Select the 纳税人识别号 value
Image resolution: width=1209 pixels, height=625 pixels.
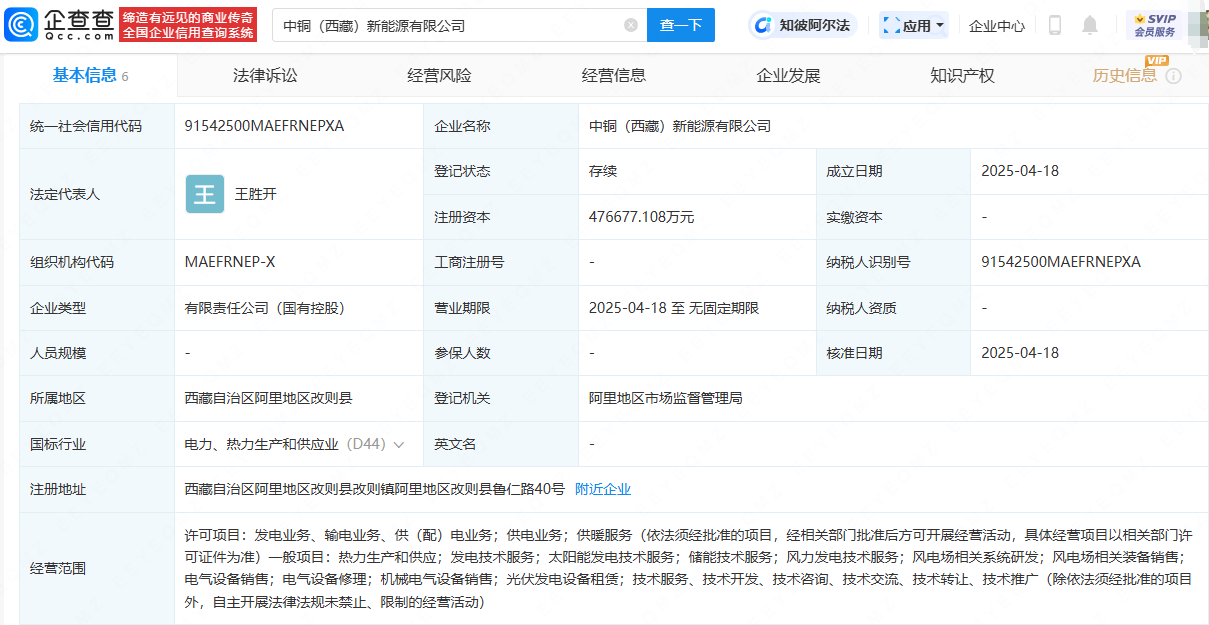(x=1061, y=262)
